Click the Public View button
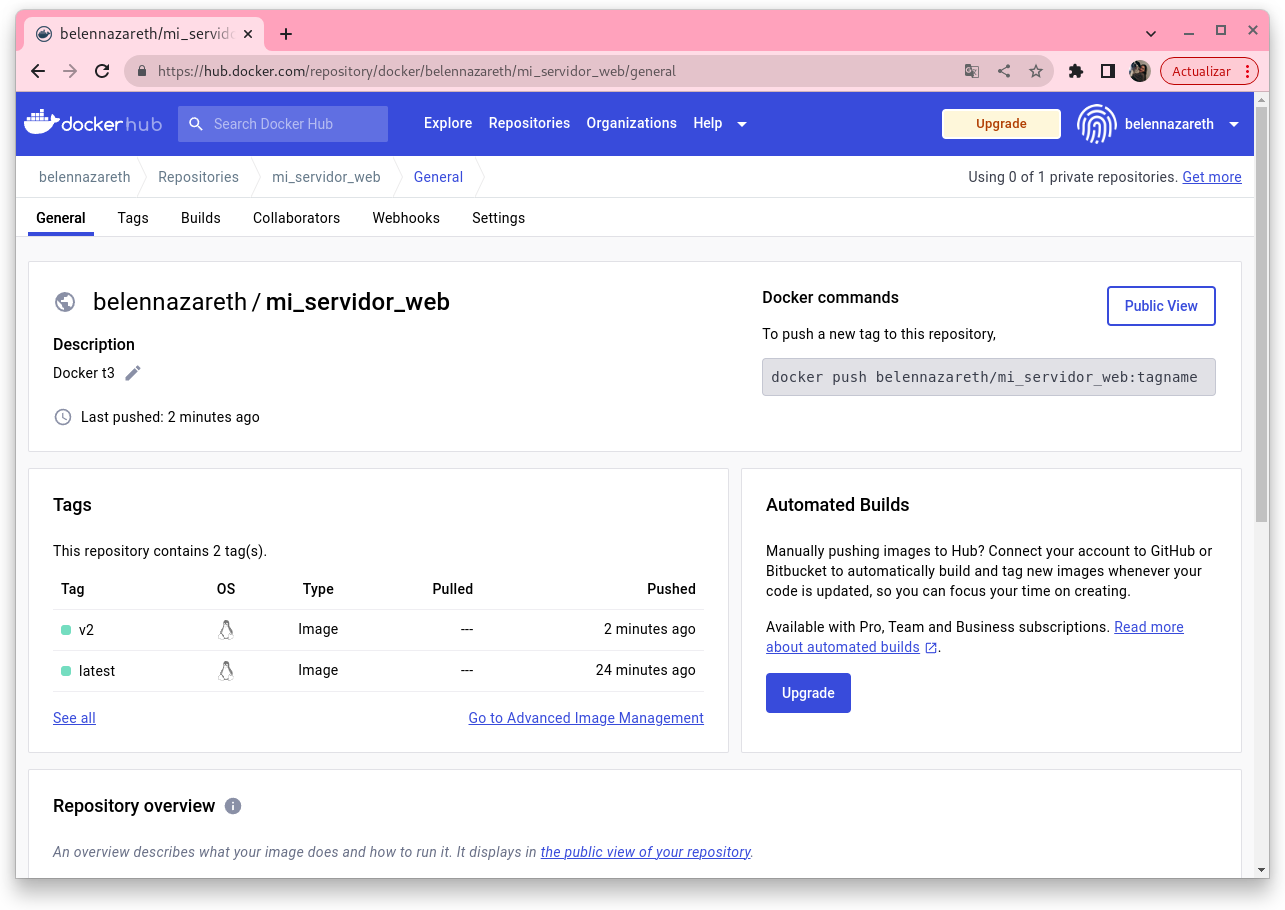The width and height of the screenshot is (1285, 910). click(1160, 306)
